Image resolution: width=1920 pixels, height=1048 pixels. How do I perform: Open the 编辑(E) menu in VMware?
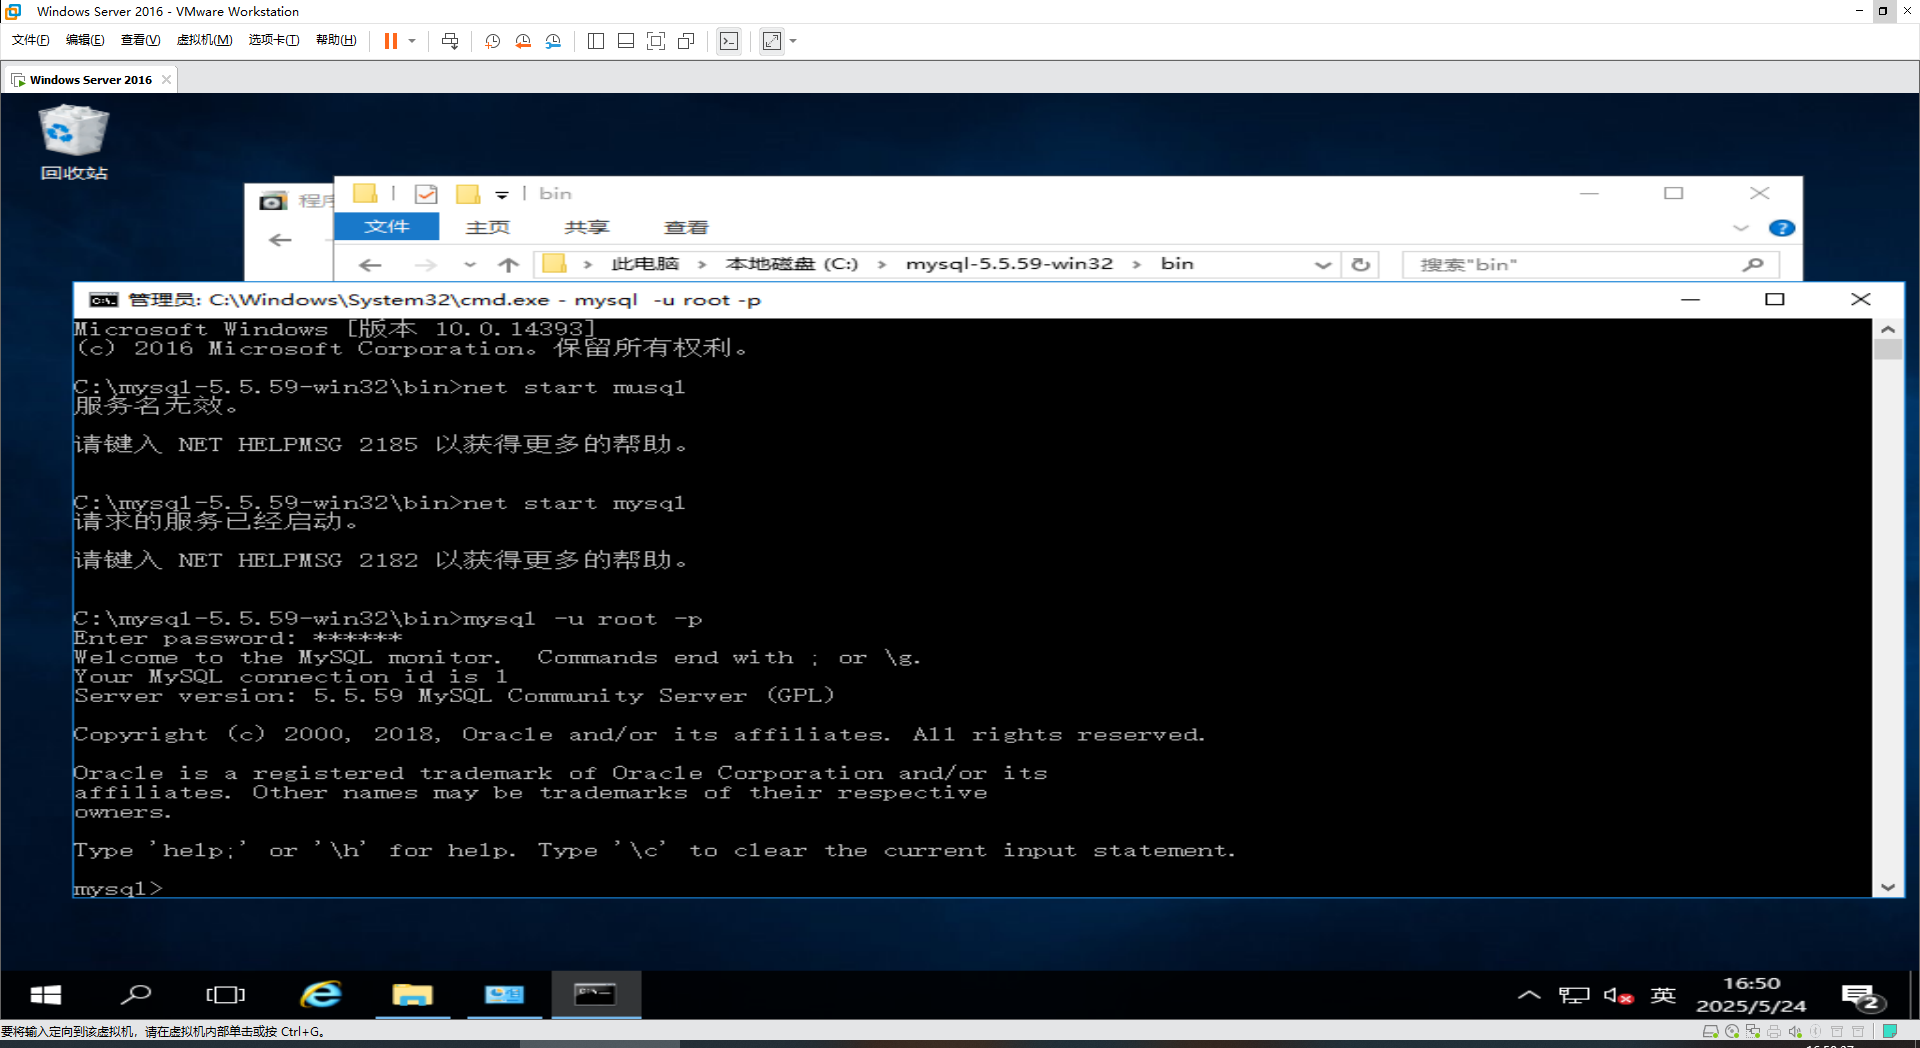(85, 40)
